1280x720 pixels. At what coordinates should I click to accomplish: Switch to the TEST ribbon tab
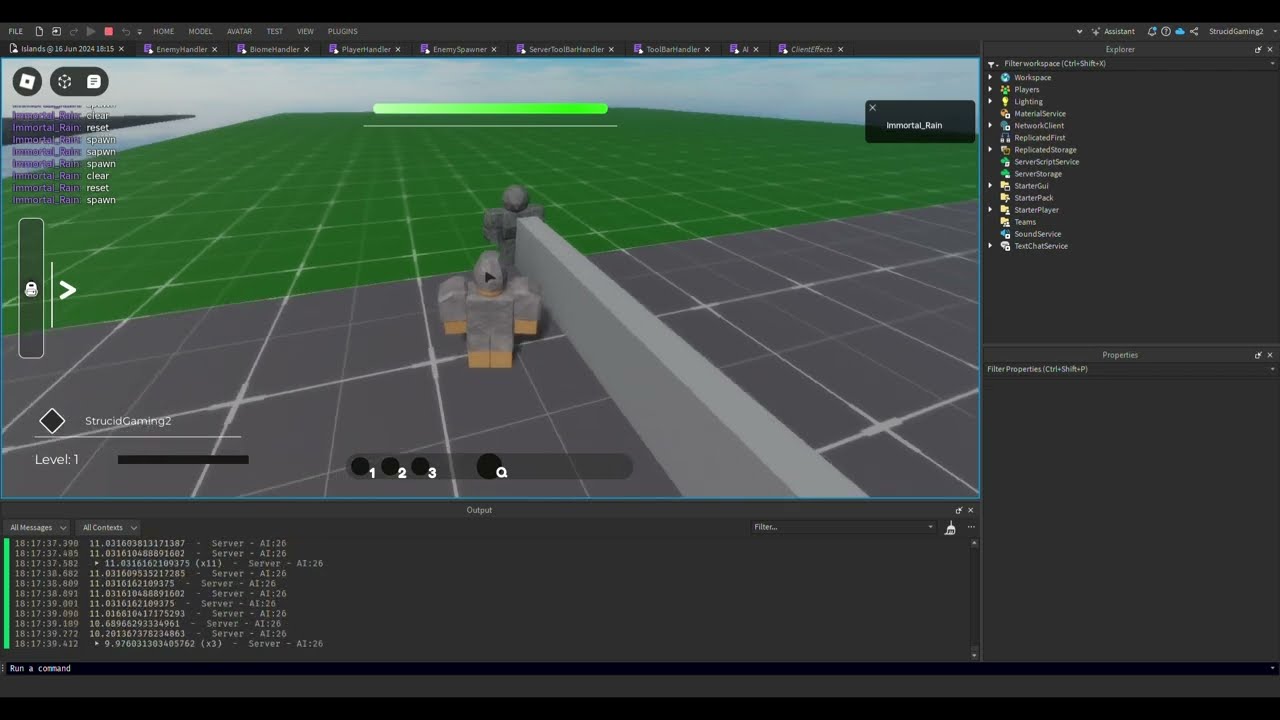point(274,31)
